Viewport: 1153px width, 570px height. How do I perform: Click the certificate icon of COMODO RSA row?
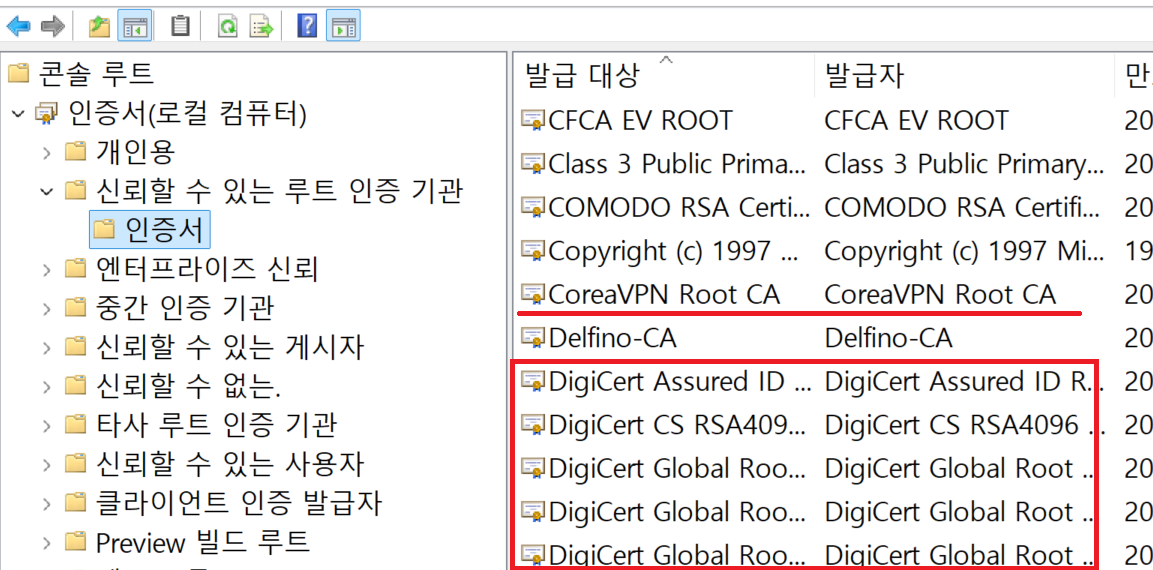point(532,207)
